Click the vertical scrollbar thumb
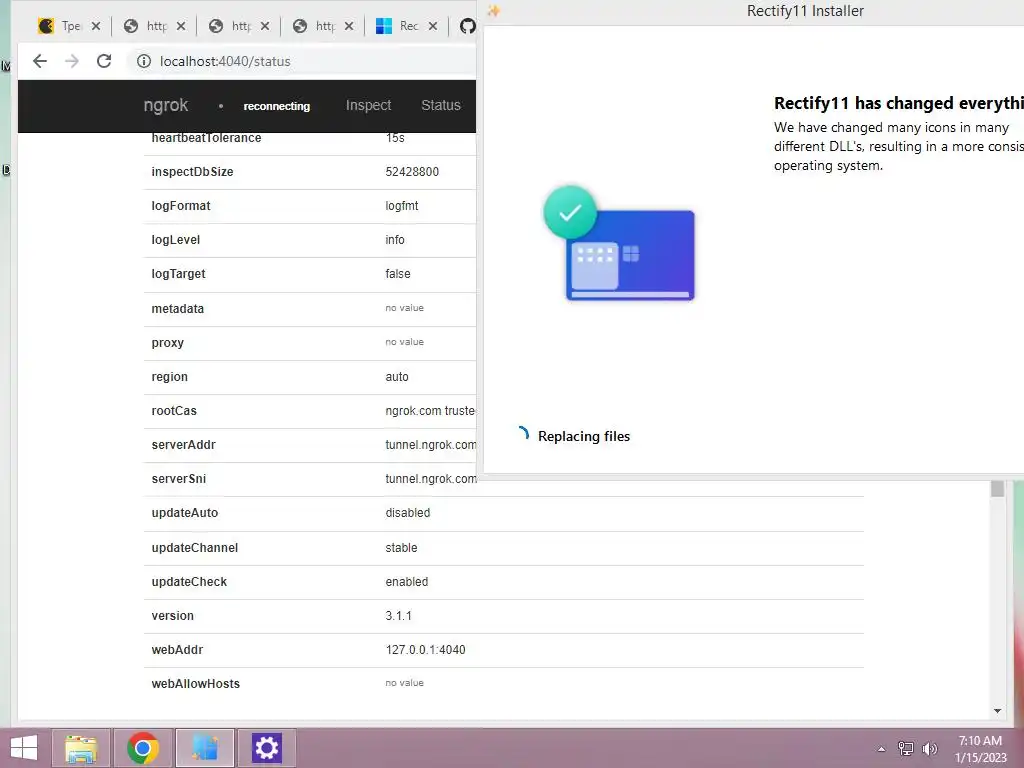Screen dimensions: 1024x768 click(997, 488)
